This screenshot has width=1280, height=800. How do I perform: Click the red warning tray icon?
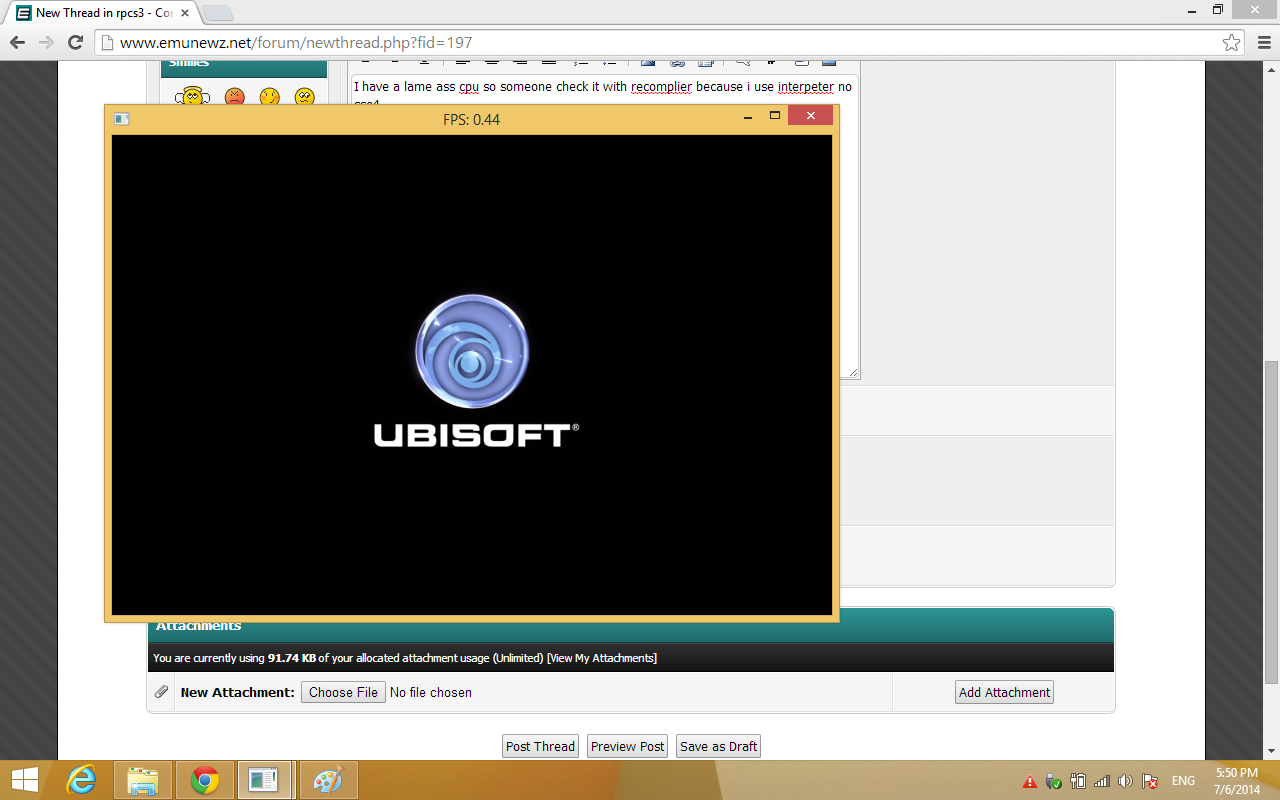1030,781
